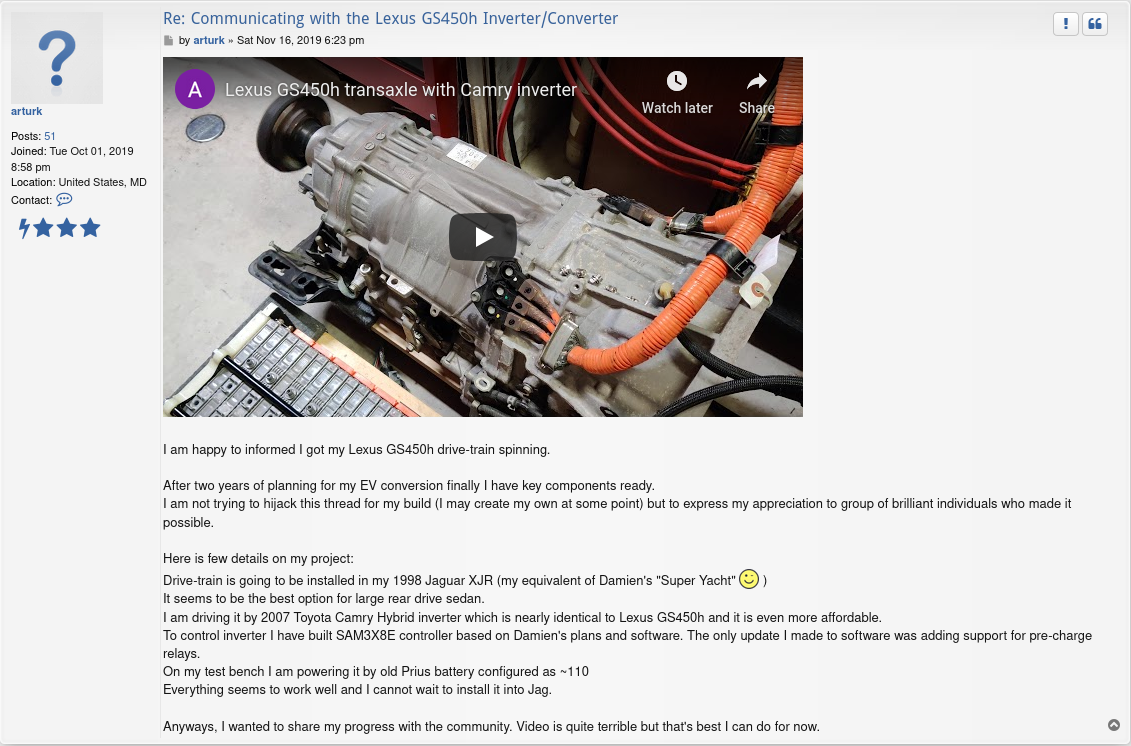1131x746 pixels.
Task: Open the contact speech-bubble icon for arturk
Action: (x=64, y=199)
